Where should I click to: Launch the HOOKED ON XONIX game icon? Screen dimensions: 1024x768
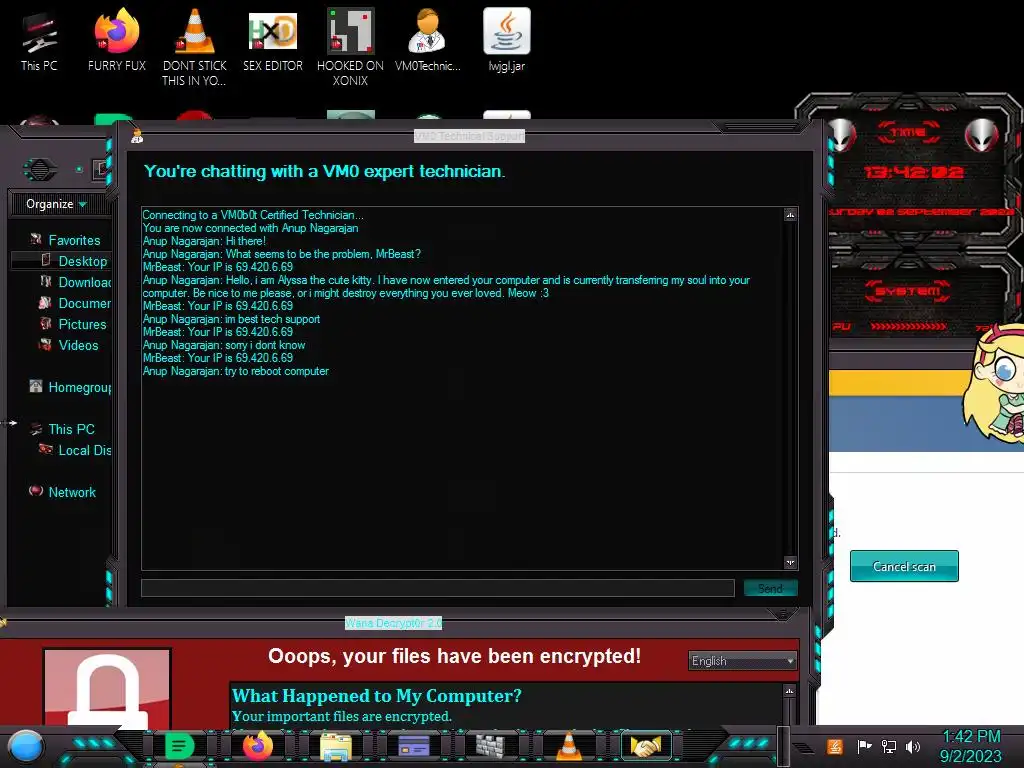click(x=350, y=47)
